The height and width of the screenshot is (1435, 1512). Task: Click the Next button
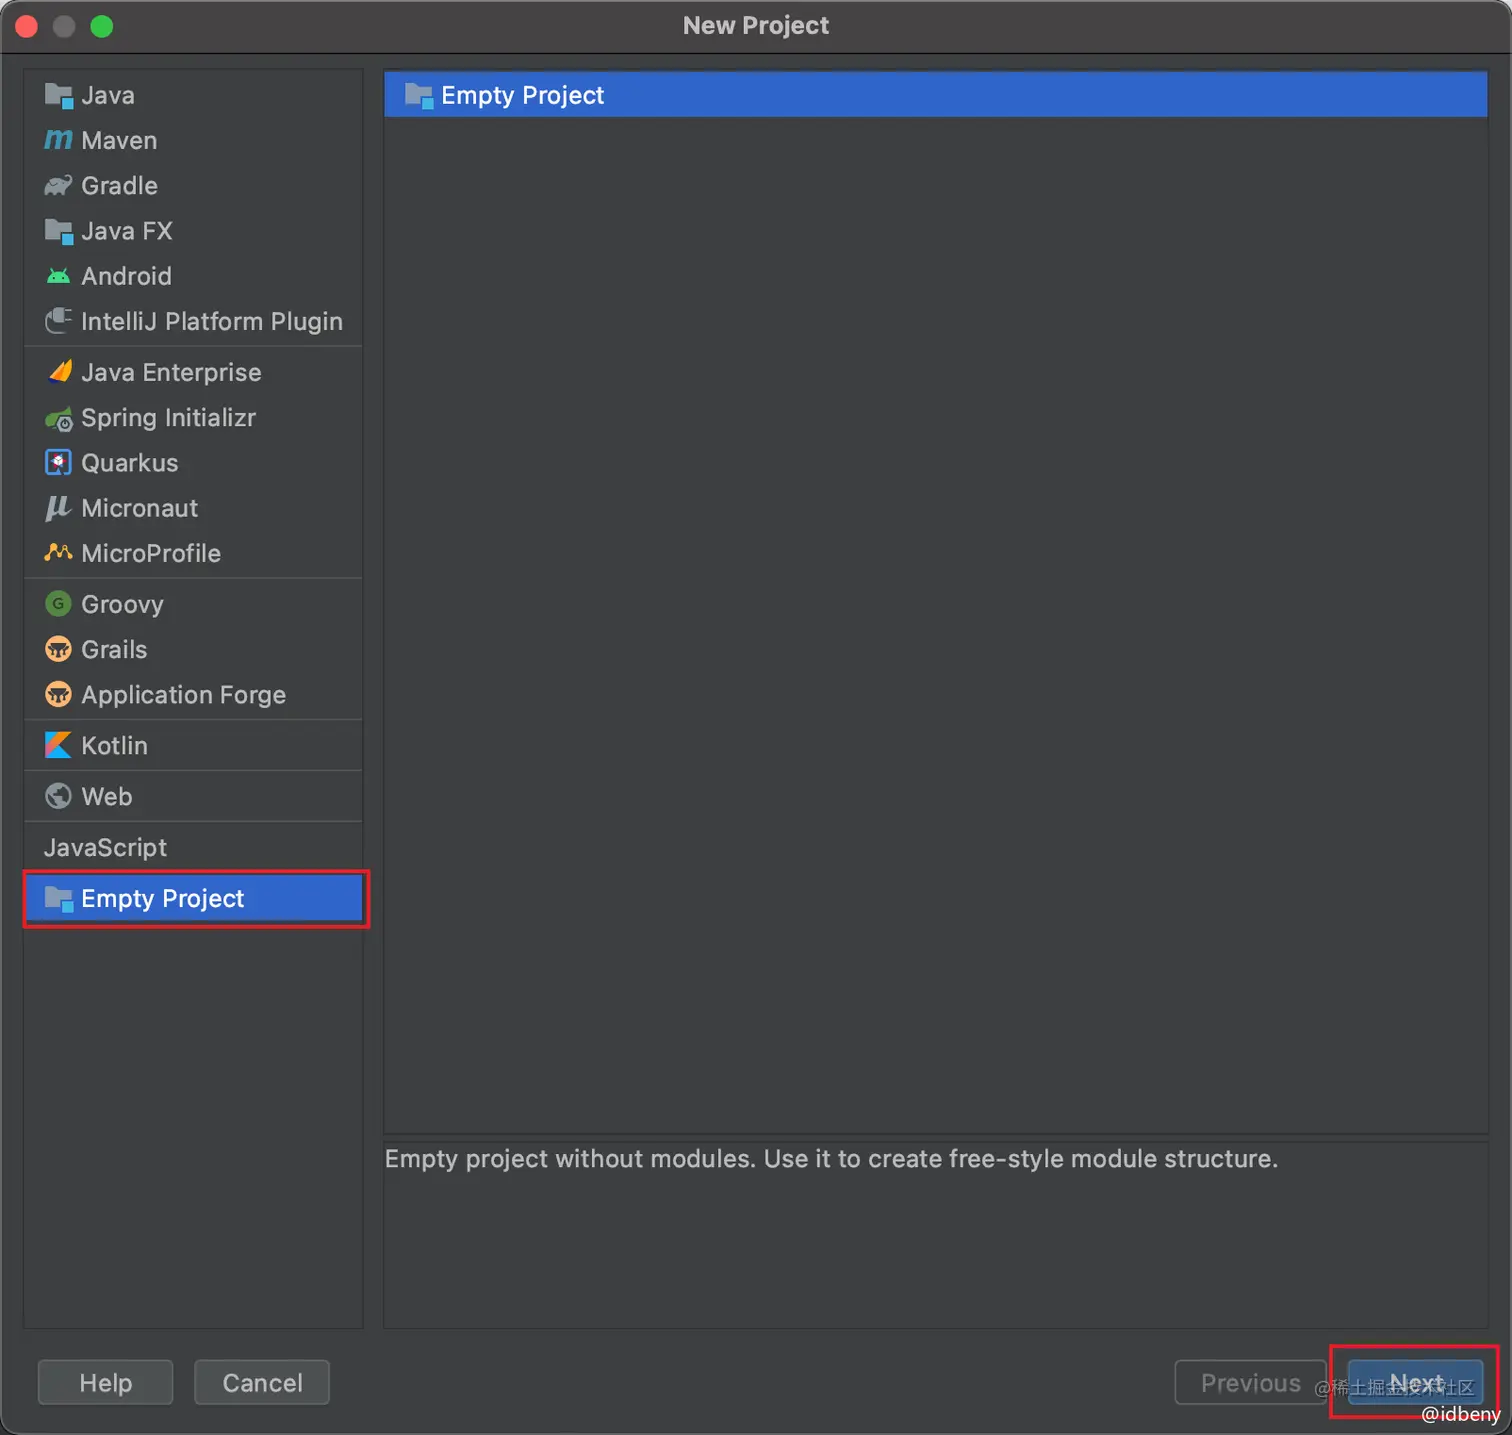(x=1415, y=1382)
